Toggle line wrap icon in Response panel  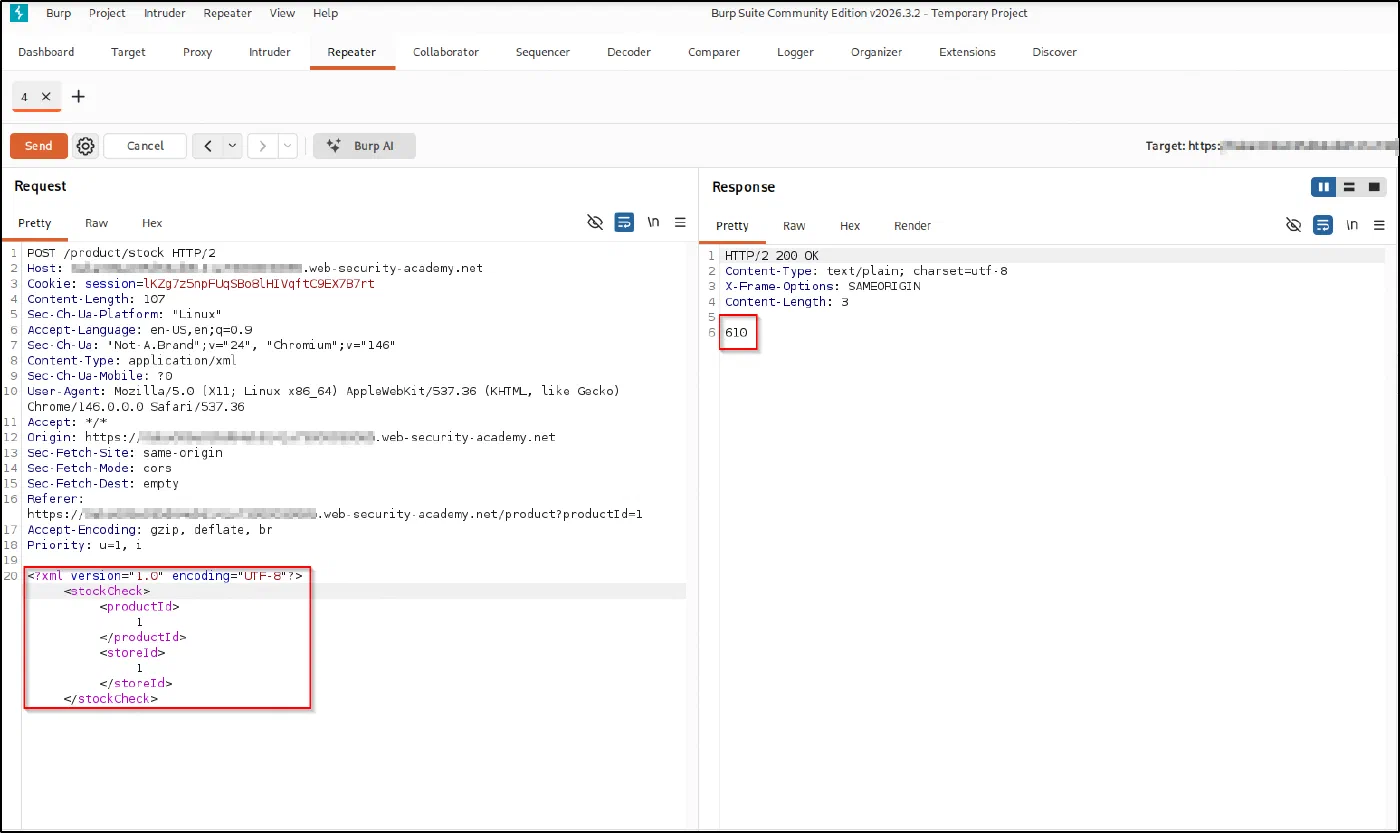(x=1322, y=225)
